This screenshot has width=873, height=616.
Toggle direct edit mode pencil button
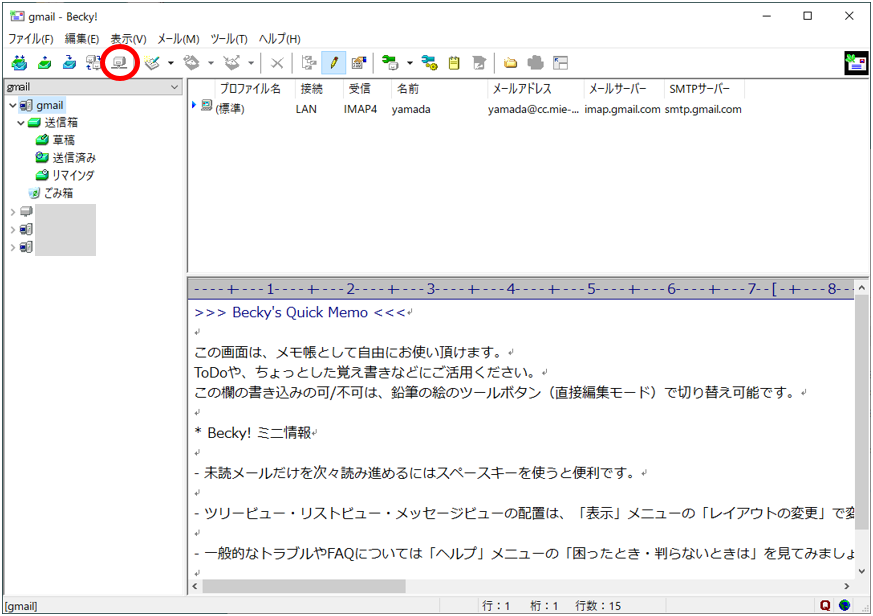coord(333,63)
